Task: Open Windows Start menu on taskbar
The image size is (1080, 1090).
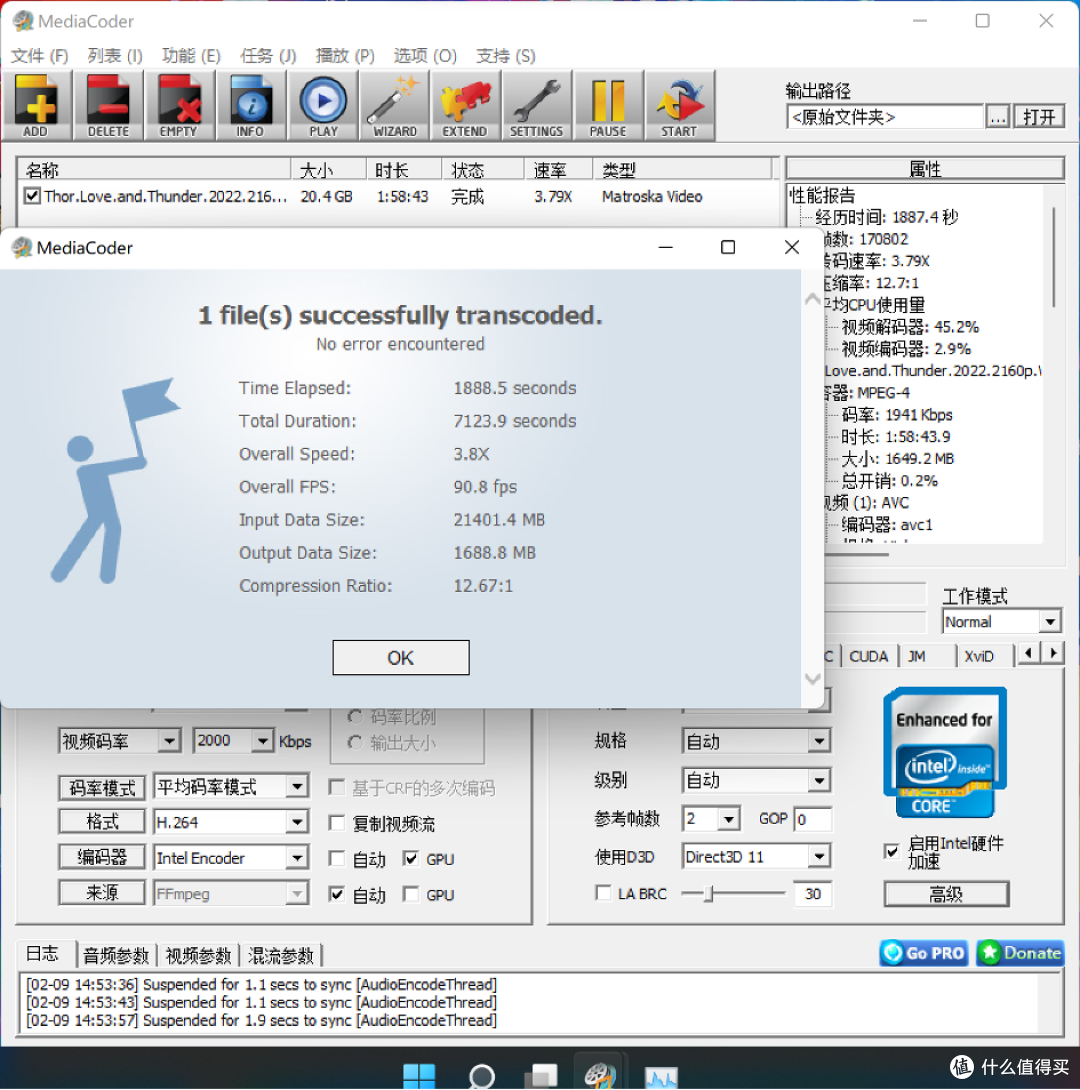Action: pyautogui.click(x=419, y=1075)
